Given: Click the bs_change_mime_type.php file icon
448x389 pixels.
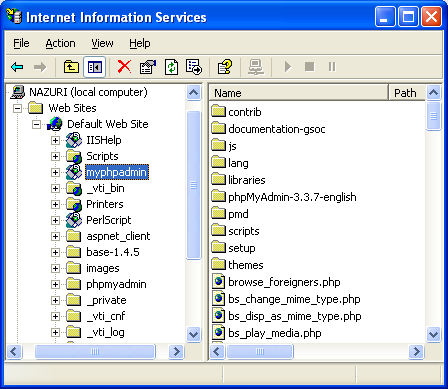Looking at the screenshot, I should 219,299.
